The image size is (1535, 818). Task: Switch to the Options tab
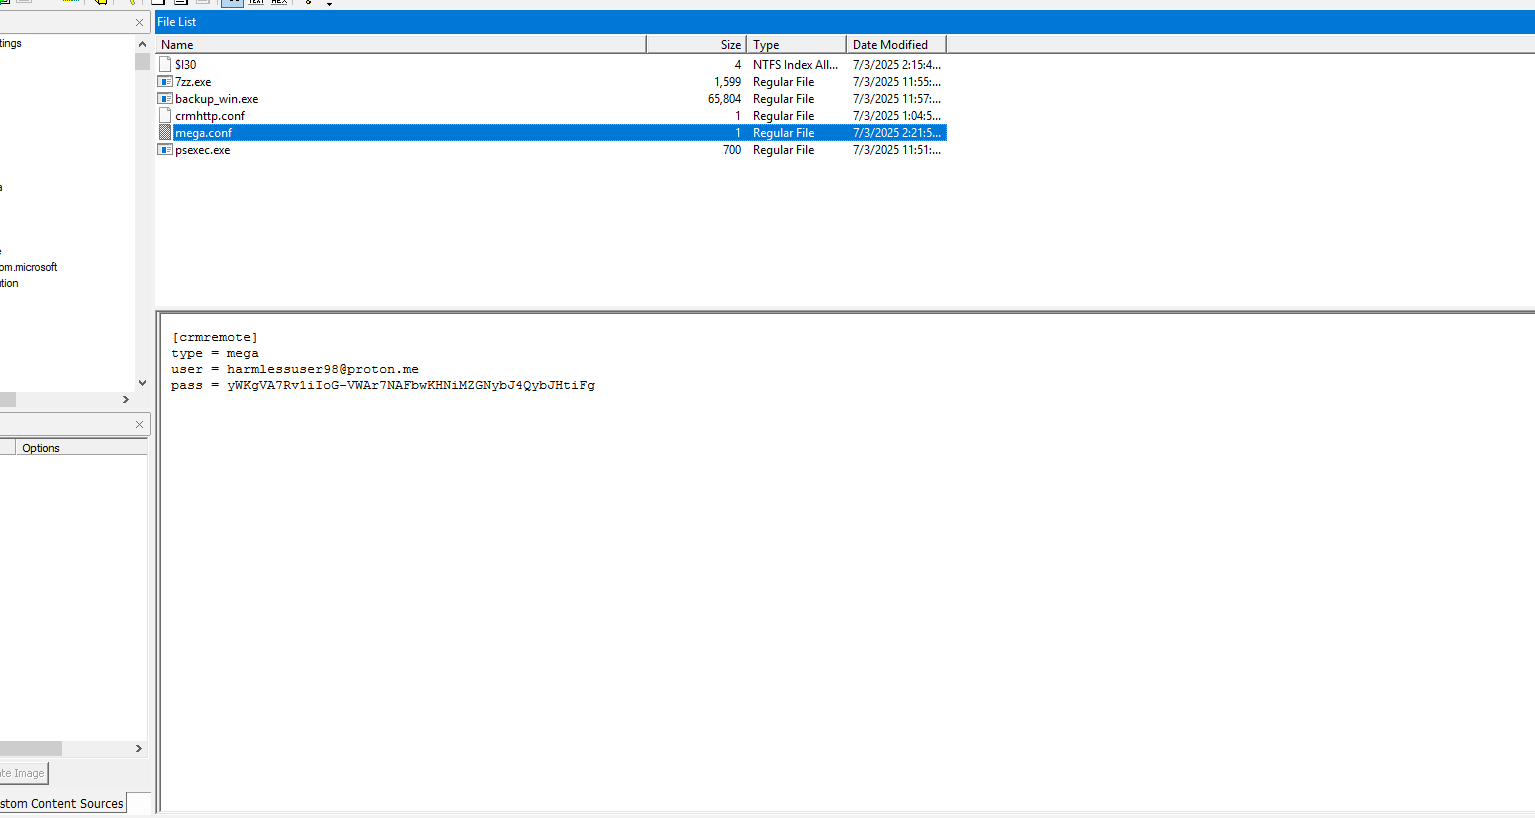tap(40, 447)
